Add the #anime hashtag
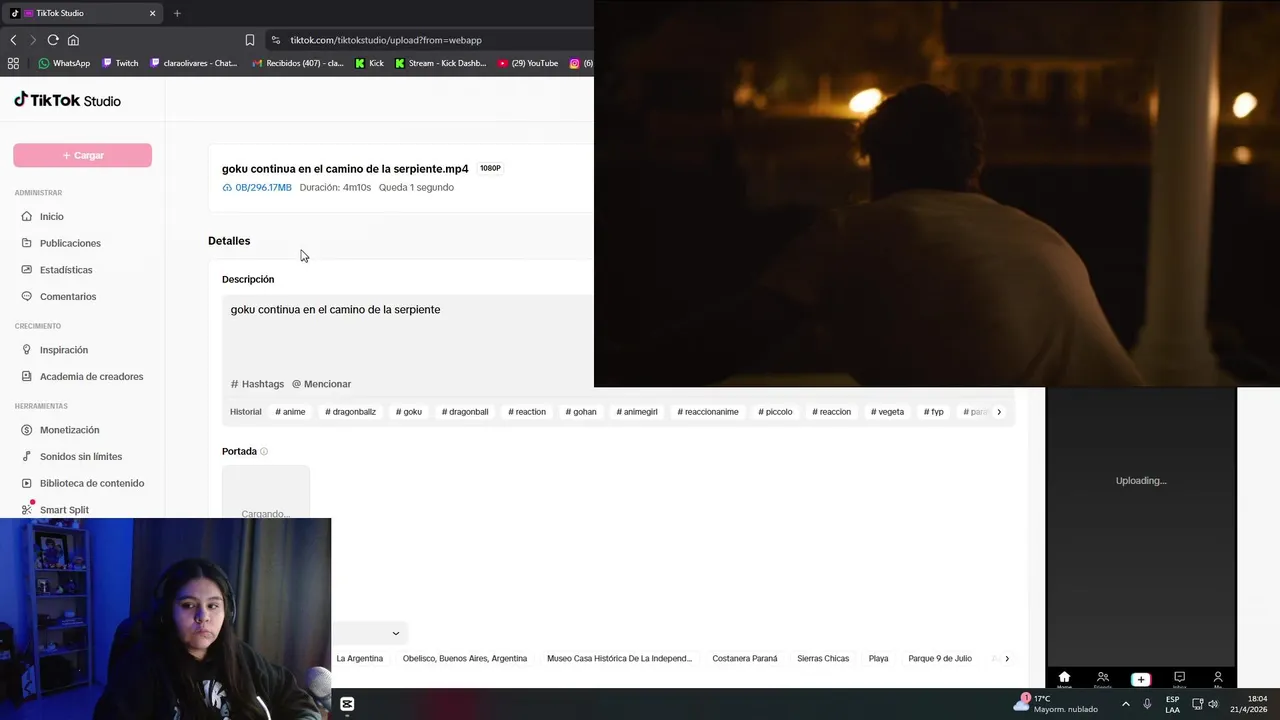This screenshot has width=1280, height=720. point(290,412)
